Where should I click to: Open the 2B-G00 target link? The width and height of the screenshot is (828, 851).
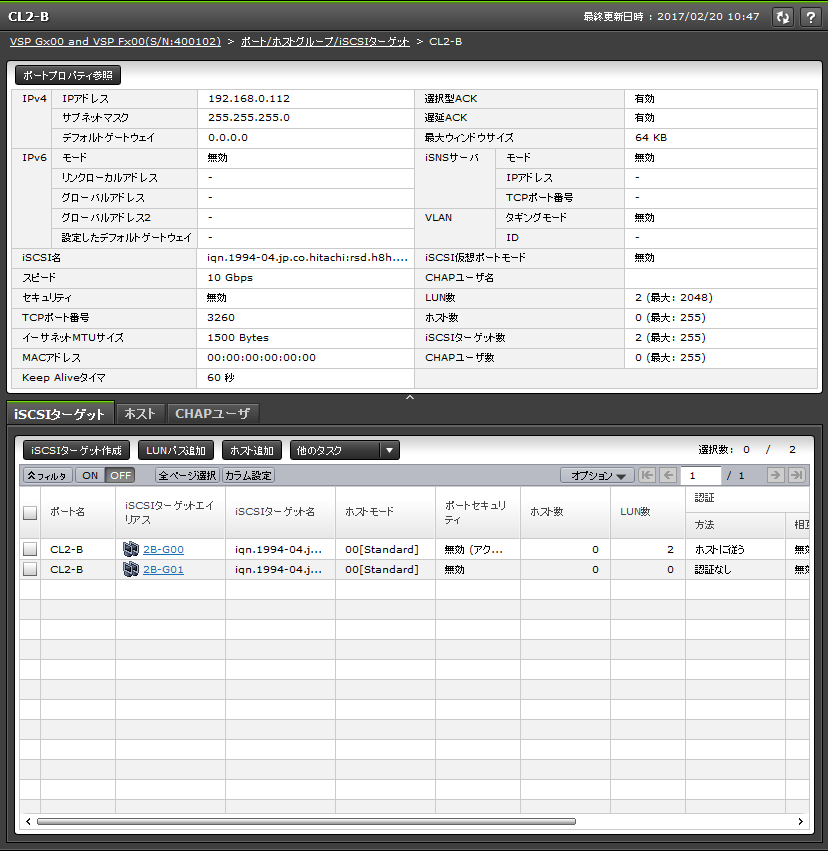(163, 549)
